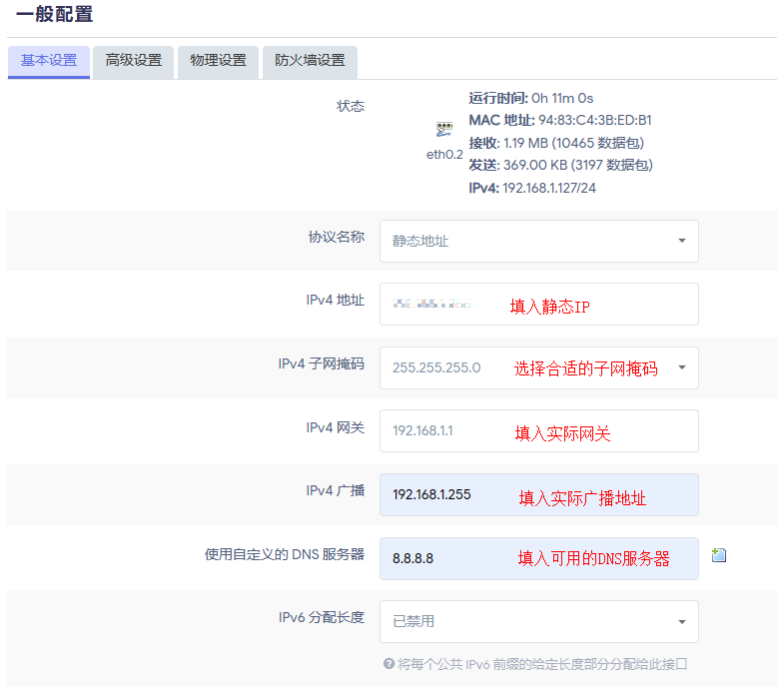Image resolution: width=777 pixels, height=686 pixels.
Task: Click the help icon beside the IPv6 prefix hint
Action: (388, 664)
